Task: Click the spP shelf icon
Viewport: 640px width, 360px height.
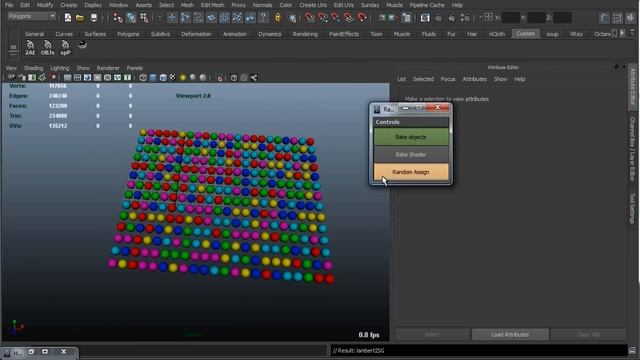Action: coord(65,48)
